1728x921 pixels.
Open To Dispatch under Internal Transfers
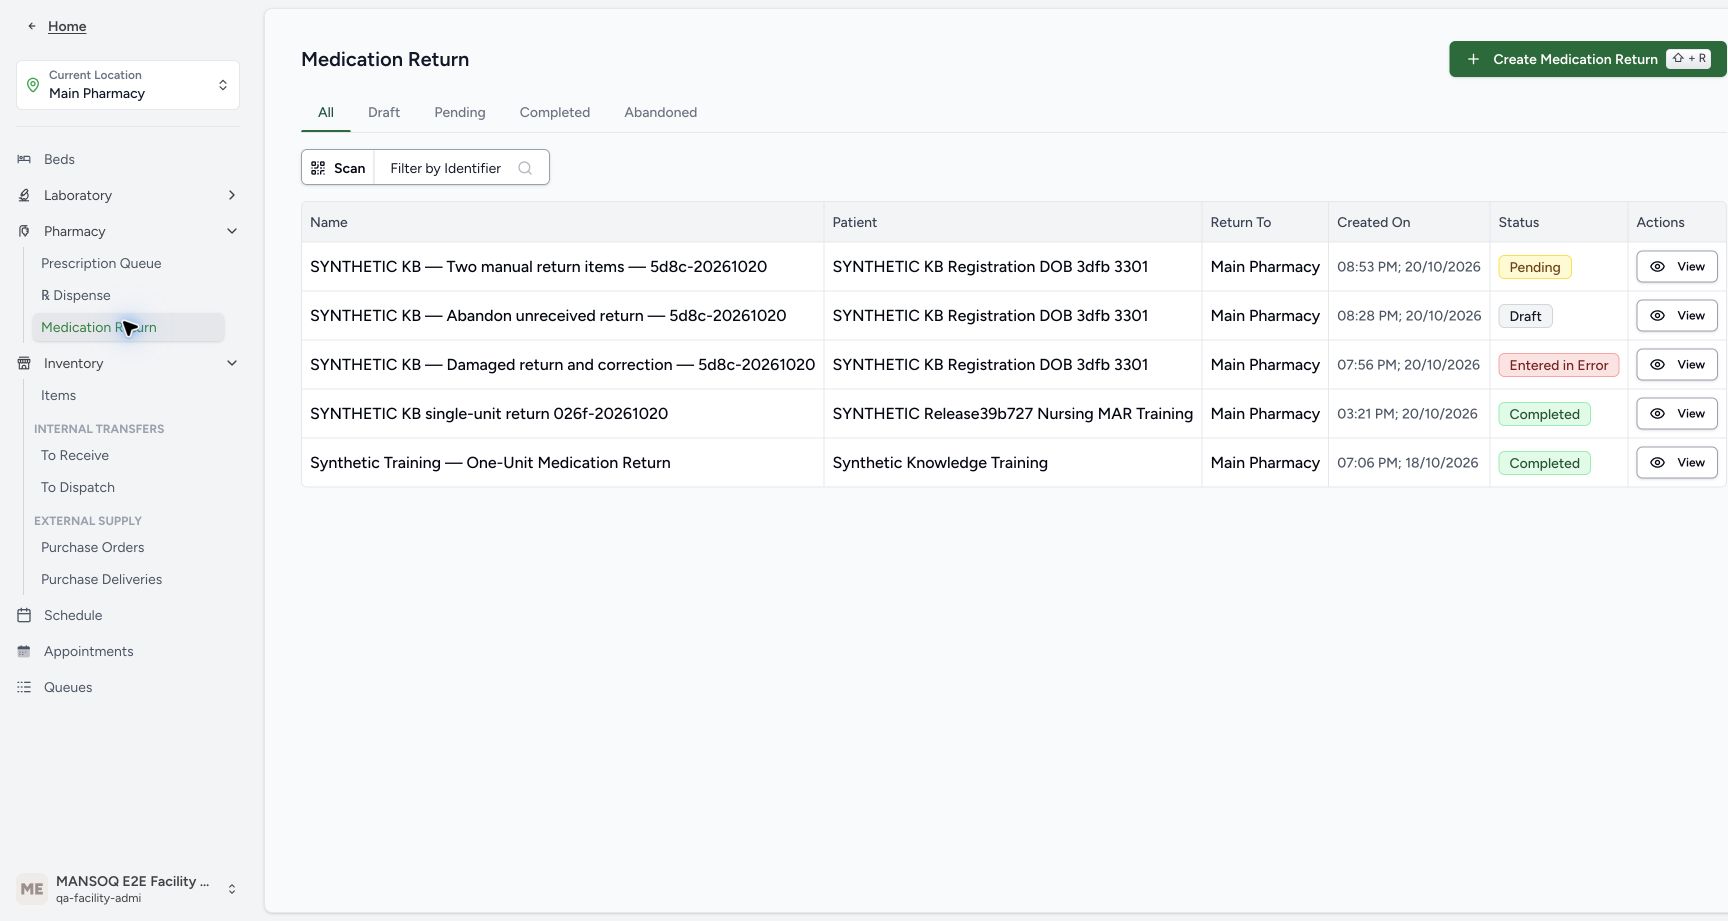click(x=78, y=487)
